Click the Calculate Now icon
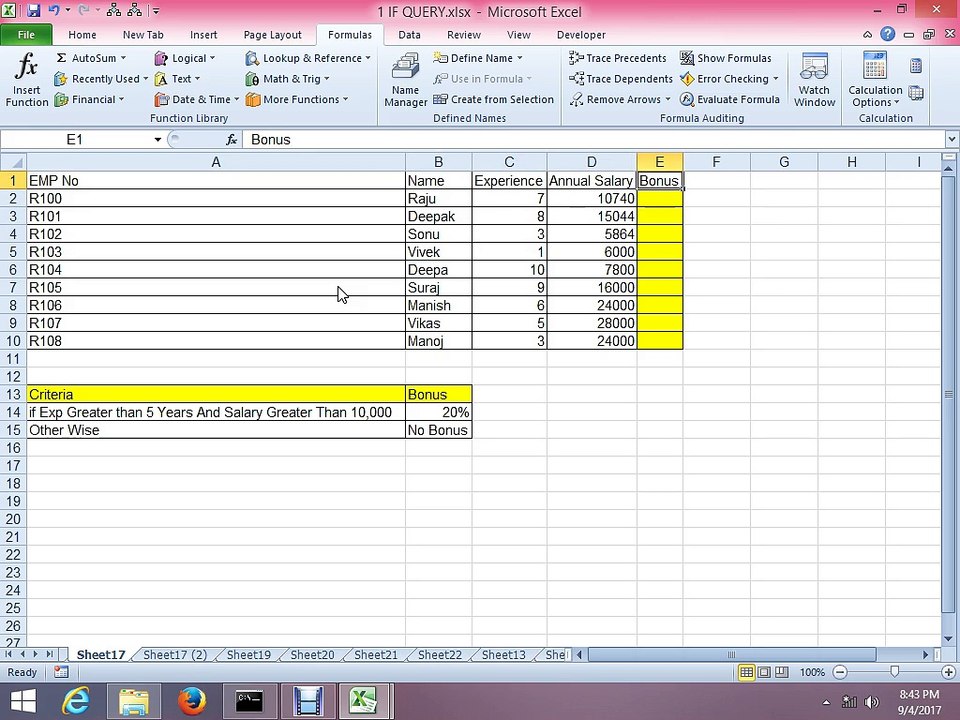This screenshot has width=960, height=720. point(916,66)
